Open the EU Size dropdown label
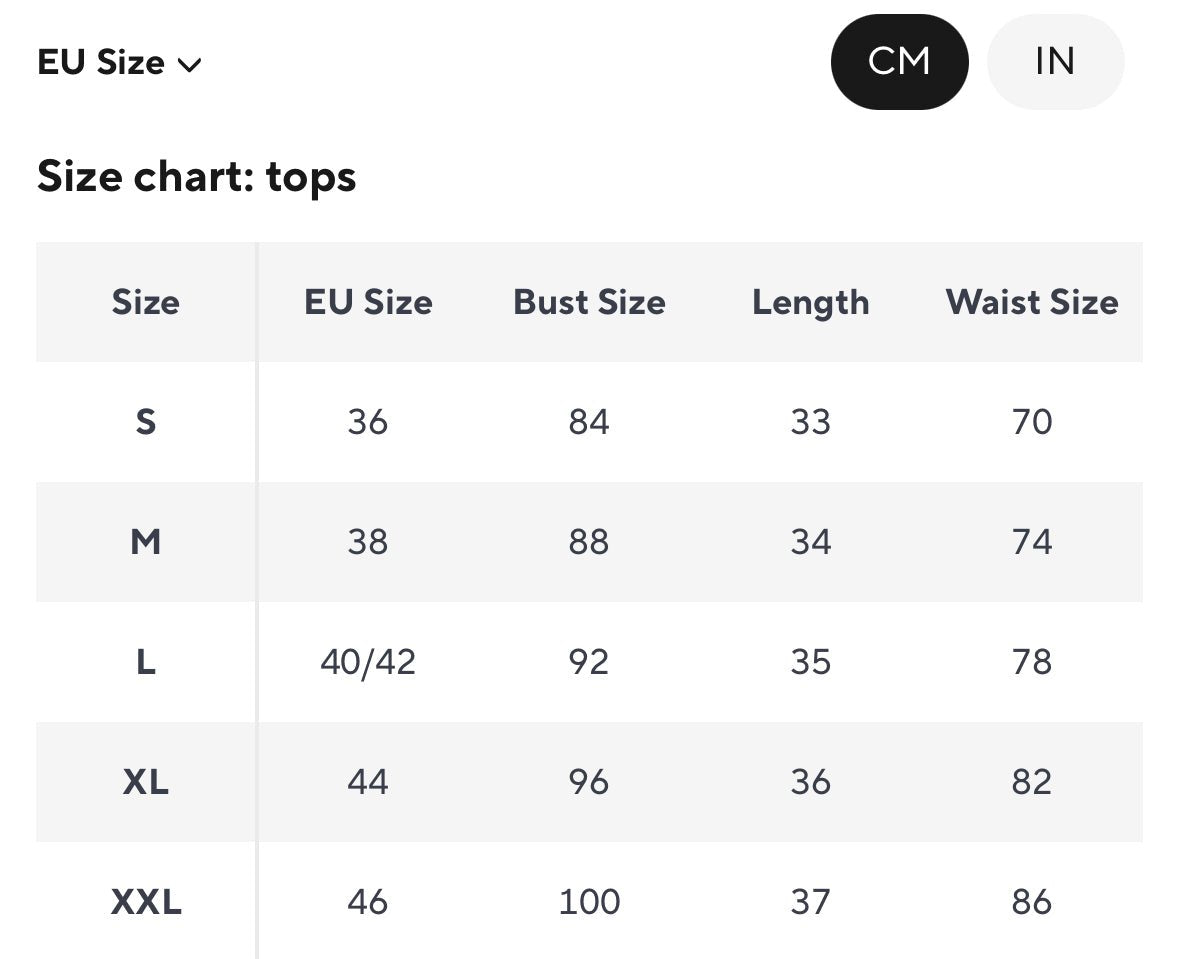Image resolution: width=1179 pixels, height=959 pixels. (101, 63)
